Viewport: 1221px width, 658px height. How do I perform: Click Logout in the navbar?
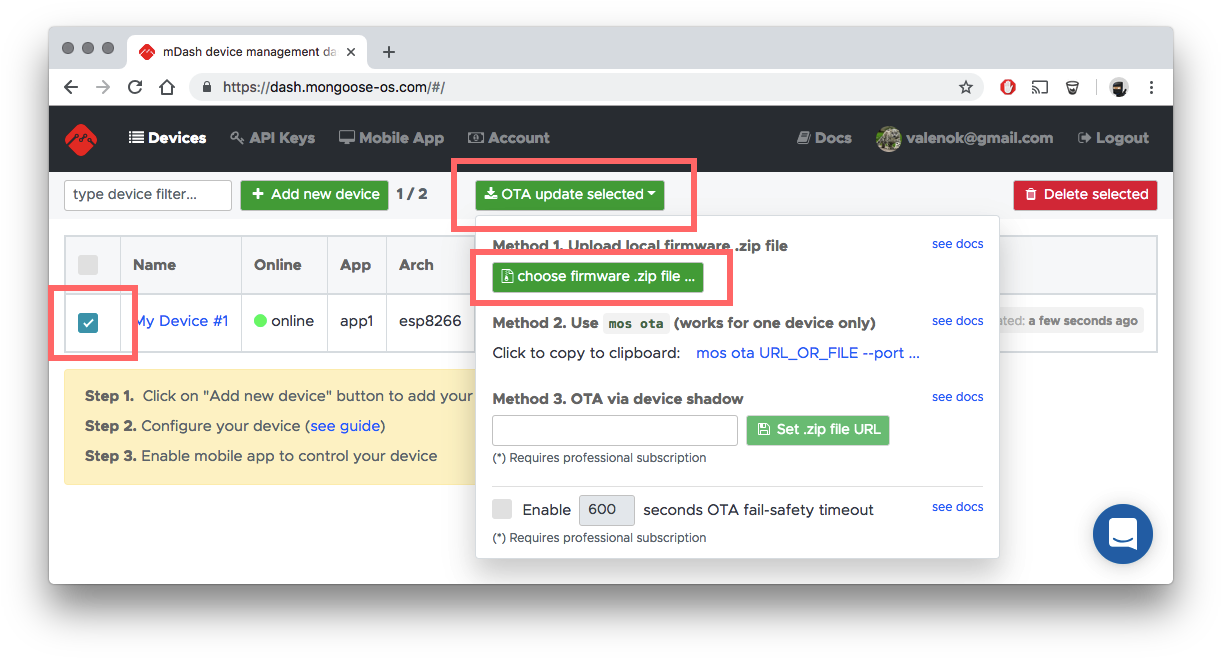(1113, 138)
